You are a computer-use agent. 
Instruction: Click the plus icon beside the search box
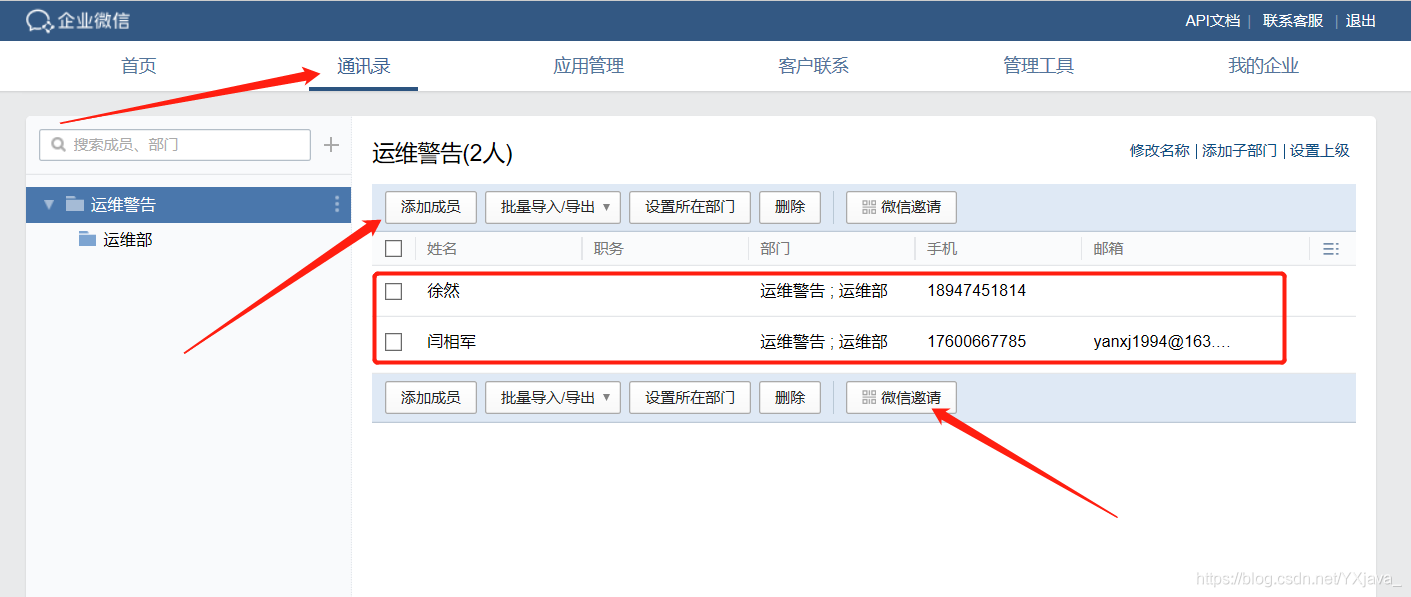point(332,145)
